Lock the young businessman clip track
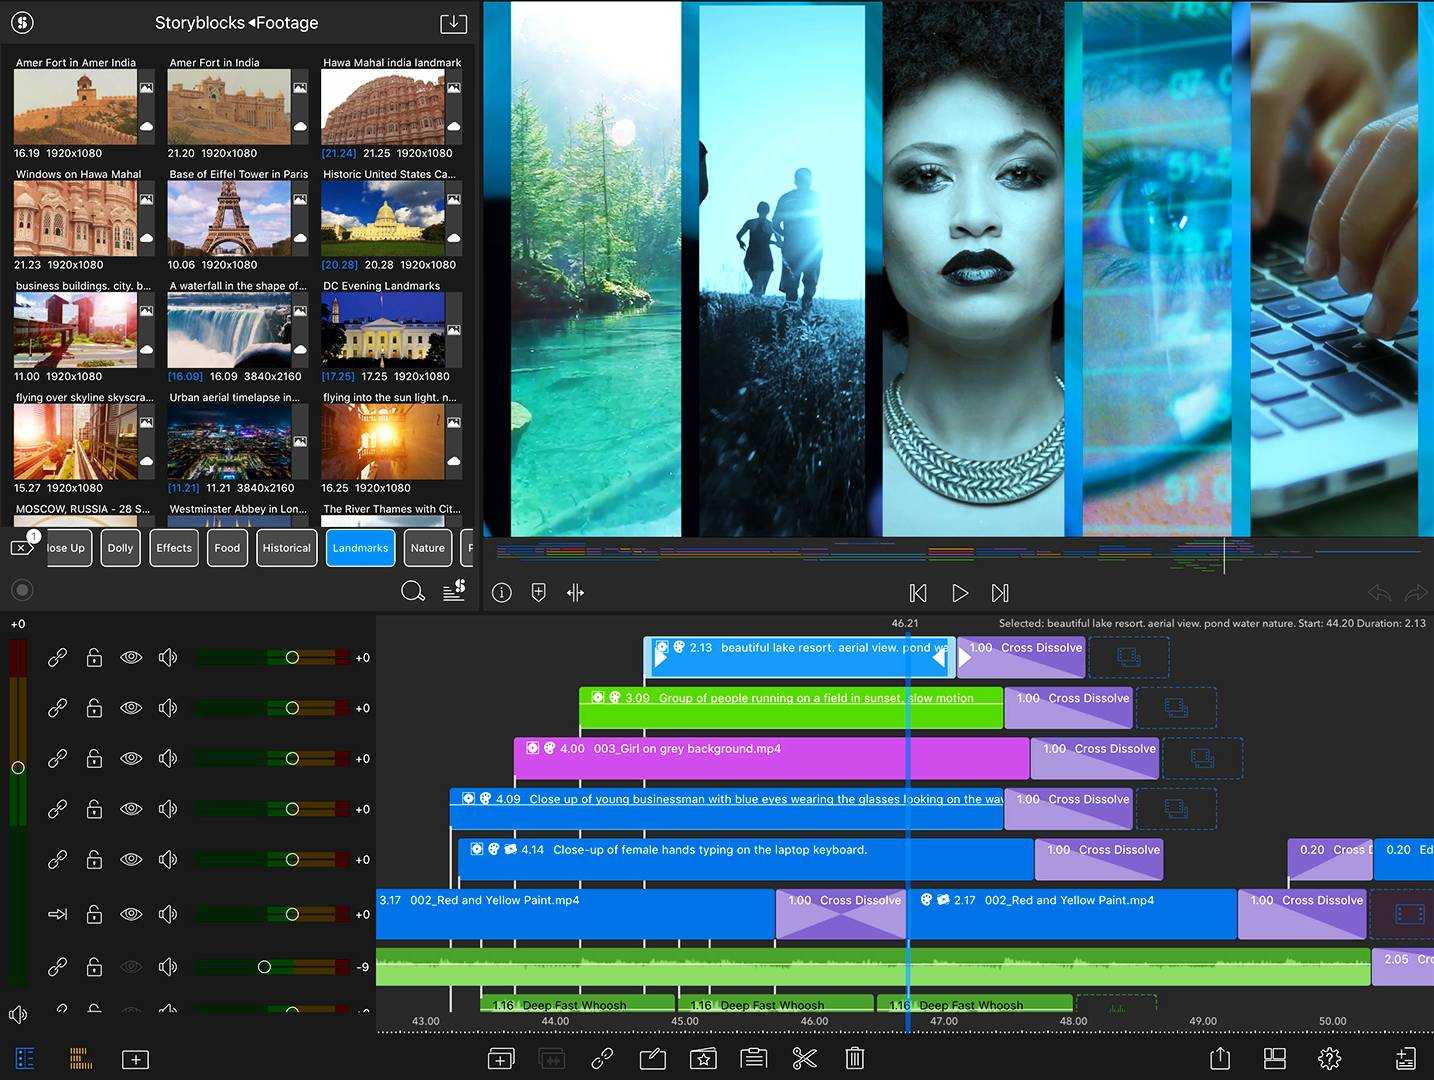This screenshot has height=1080, width=1434. (94, 808)
